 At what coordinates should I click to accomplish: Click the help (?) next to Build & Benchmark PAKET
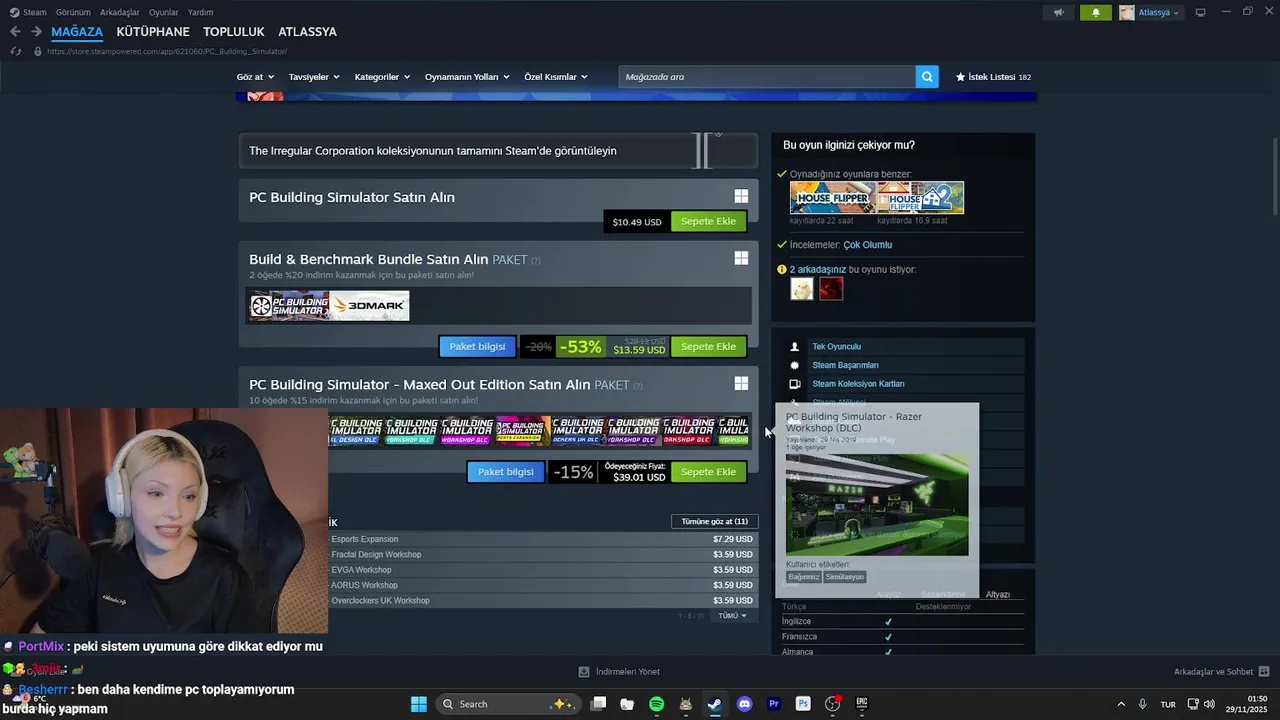(536, 261)
